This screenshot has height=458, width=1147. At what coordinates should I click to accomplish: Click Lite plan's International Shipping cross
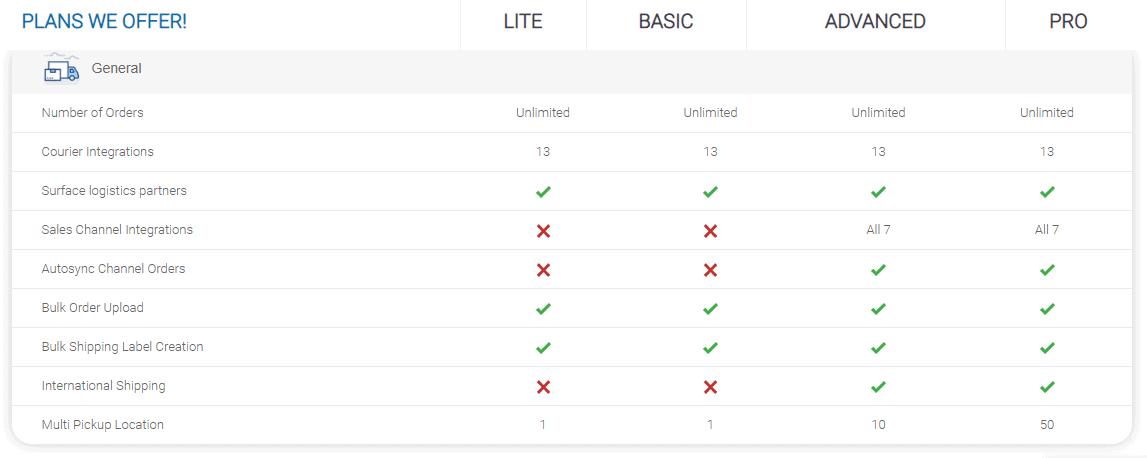(543, 387)
